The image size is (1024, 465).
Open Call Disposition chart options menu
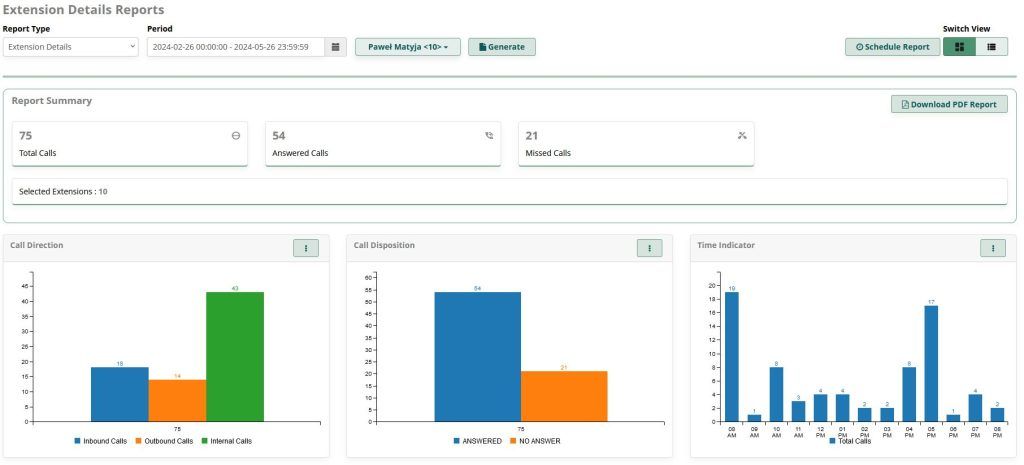[649, 248]
